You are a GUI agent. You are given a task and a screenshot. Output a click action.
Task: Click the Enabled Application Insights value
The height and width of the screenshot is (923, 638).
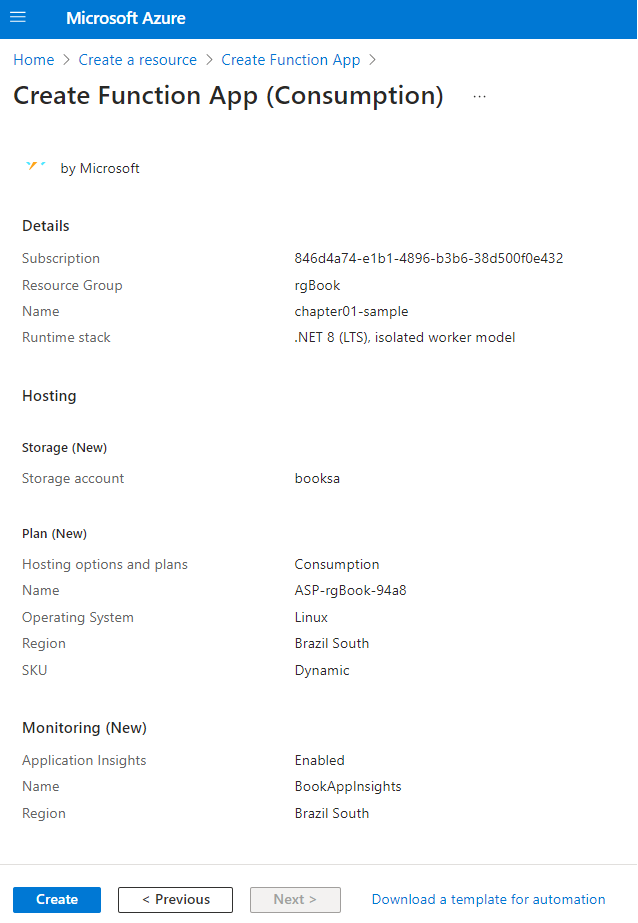tap(319, 760)
